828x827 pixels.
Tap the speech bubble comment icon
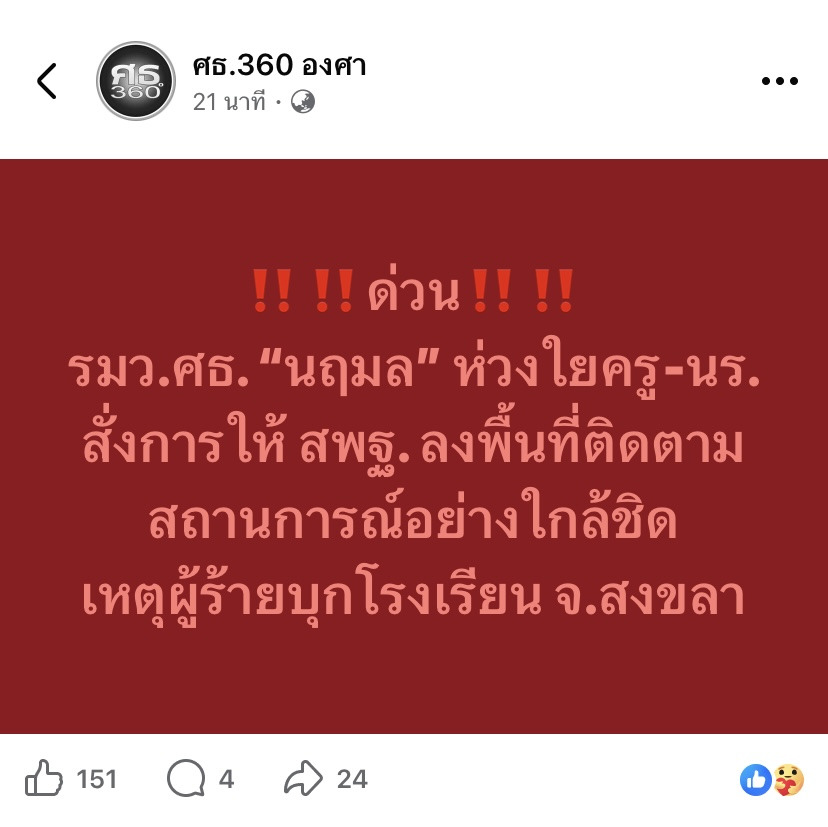pos(186,778)
